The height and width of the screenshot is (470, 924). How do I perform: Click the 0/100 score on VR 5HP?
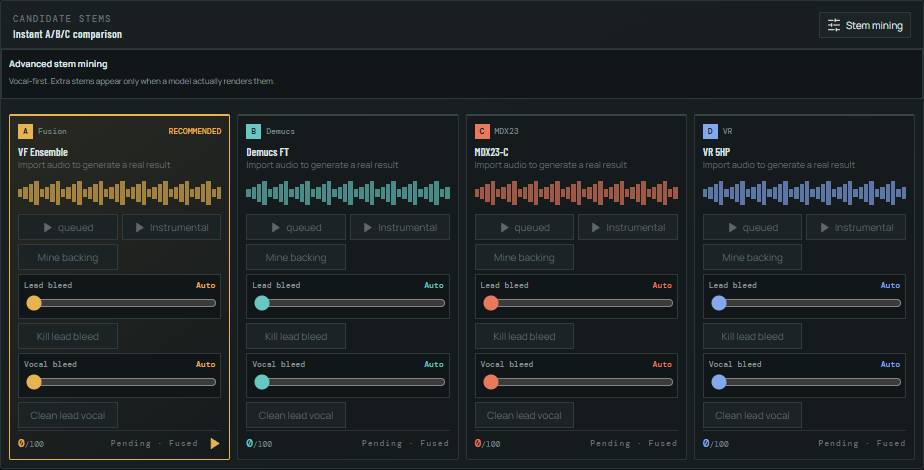(x=715, y=443)
